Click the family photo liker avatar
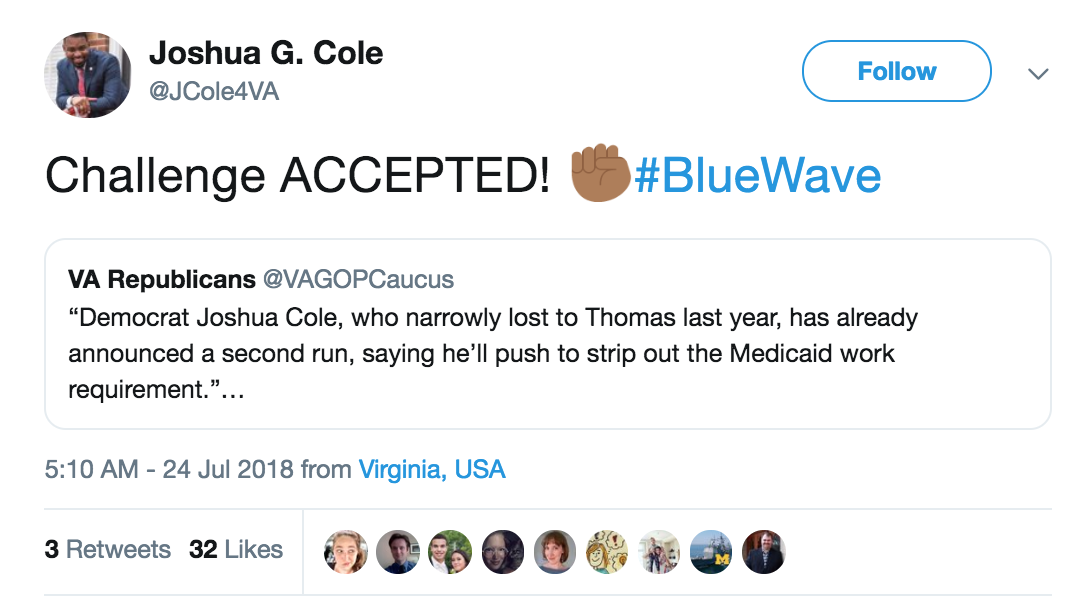This screenshot has width=1090, height=602. [659, 551]
